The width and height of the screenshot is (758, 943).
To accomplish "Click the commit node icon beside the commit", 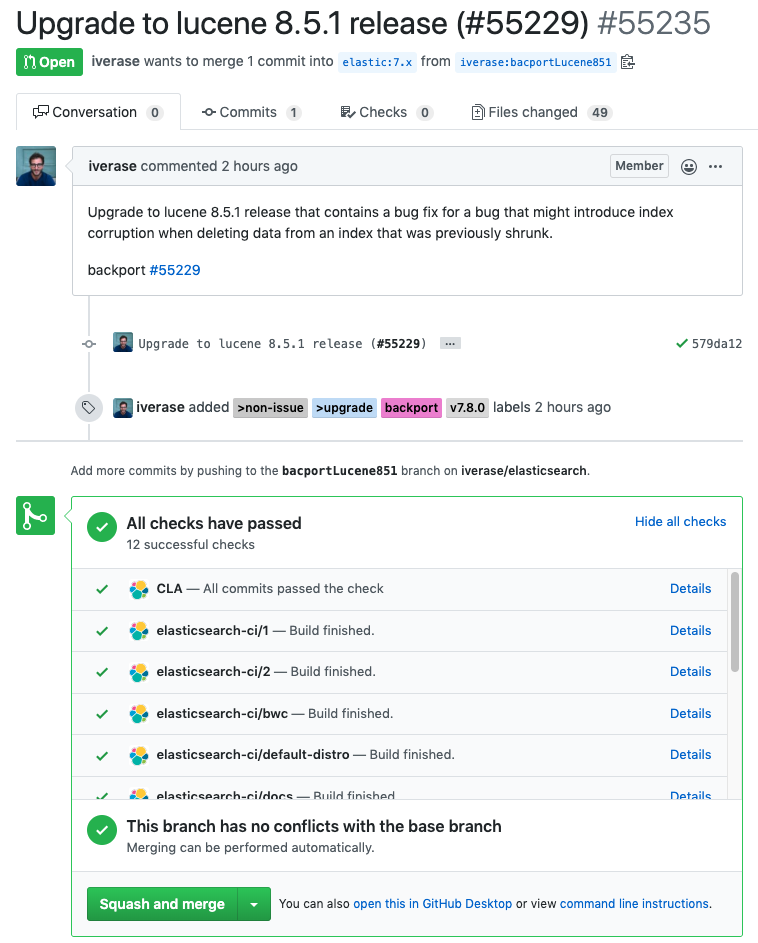I will [88, 342].
